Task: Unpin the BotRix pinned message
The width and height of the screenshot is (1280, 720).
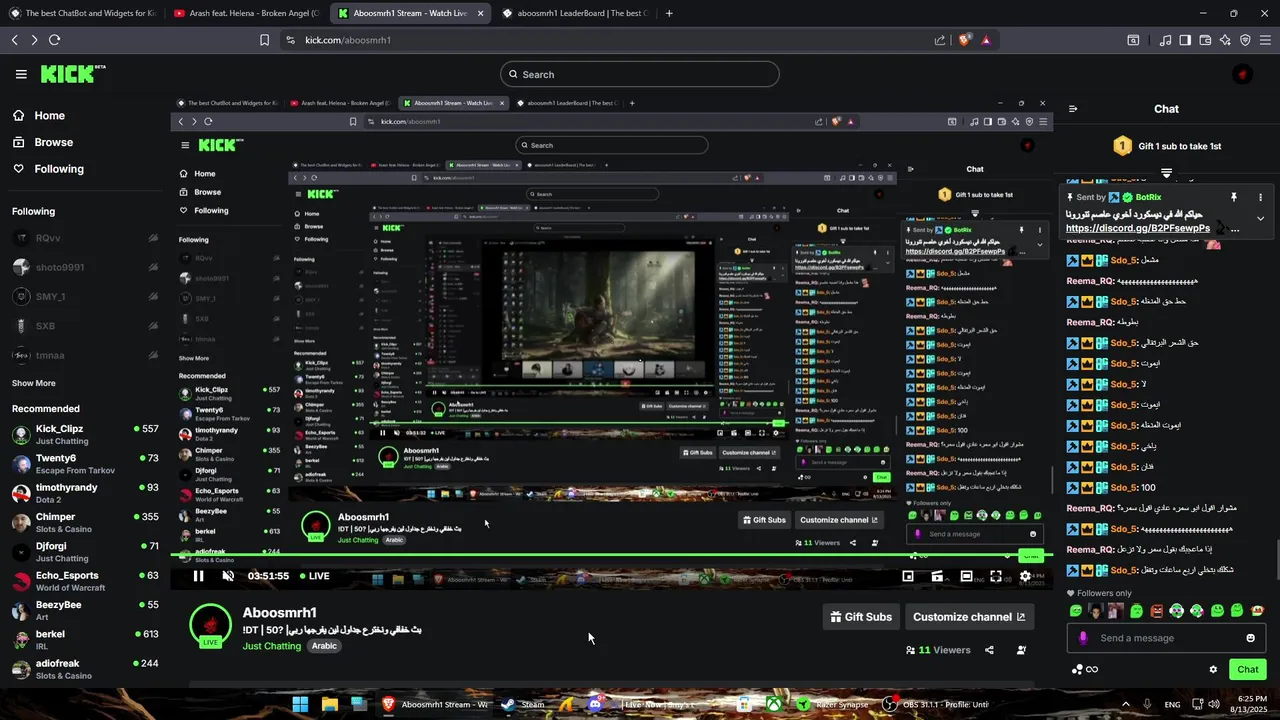Action: [1234, 197]
